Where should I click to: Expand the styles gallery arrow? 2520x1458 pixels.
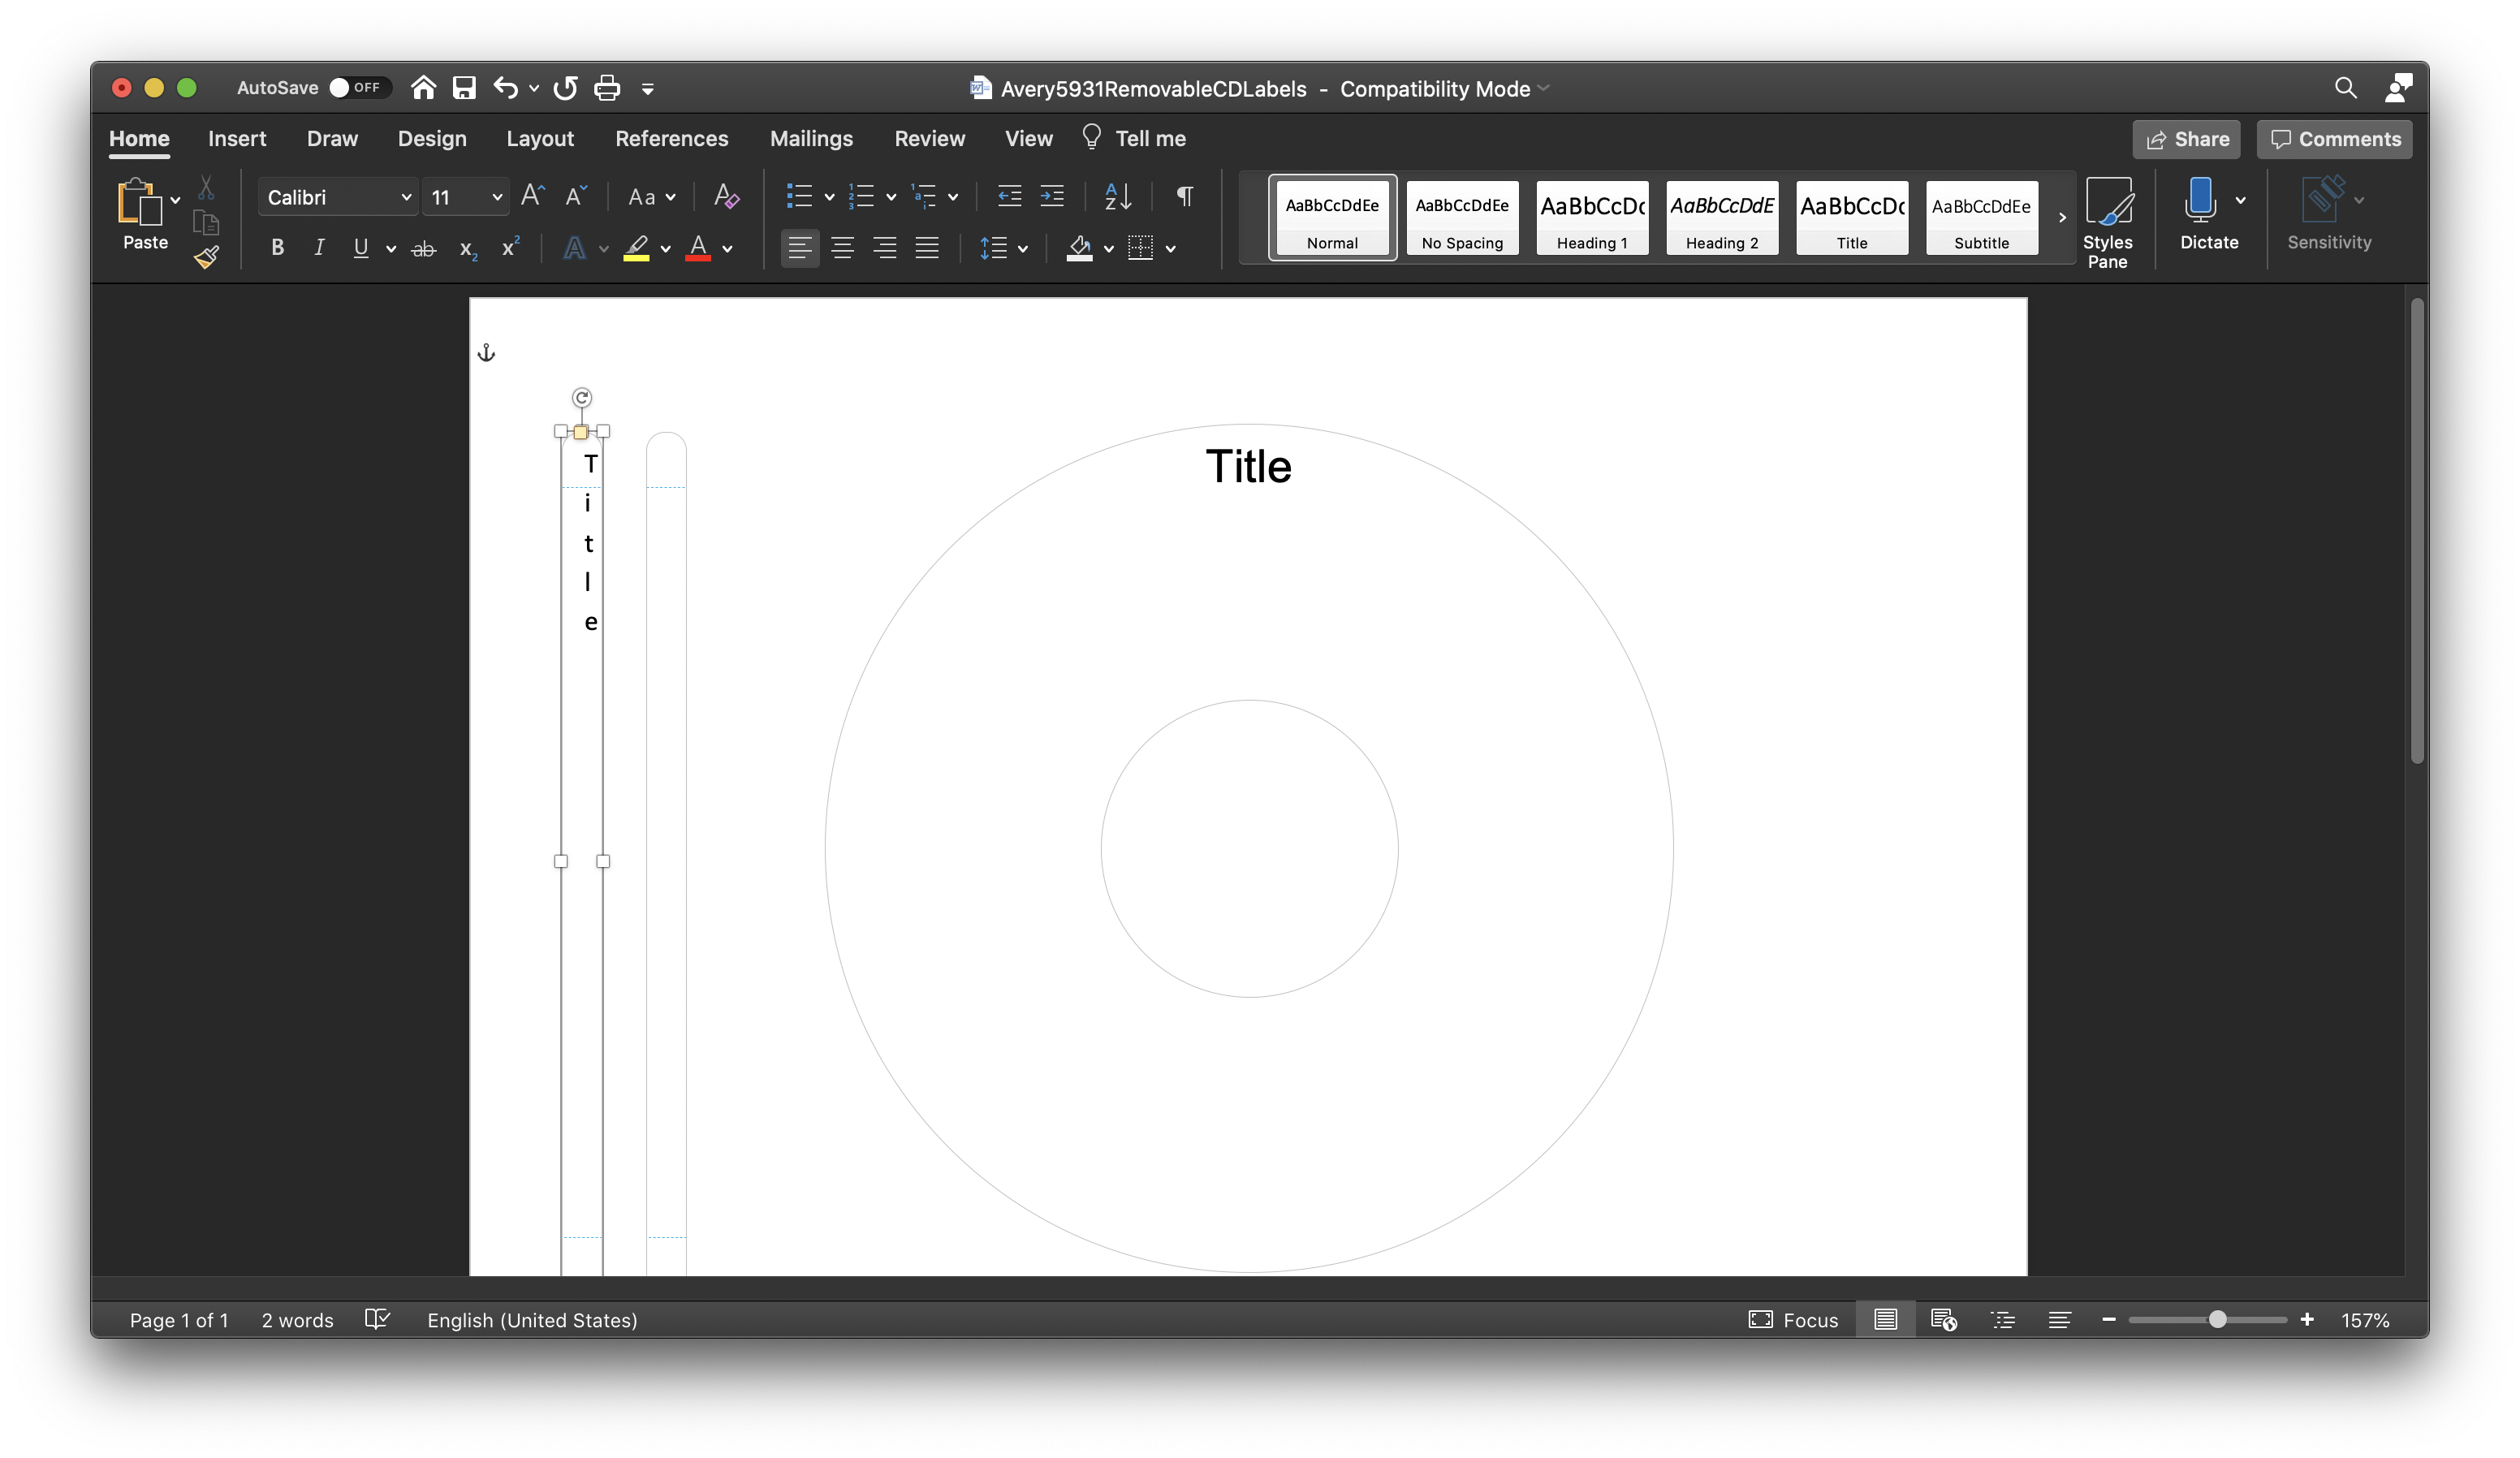[x=2061, y=217]
